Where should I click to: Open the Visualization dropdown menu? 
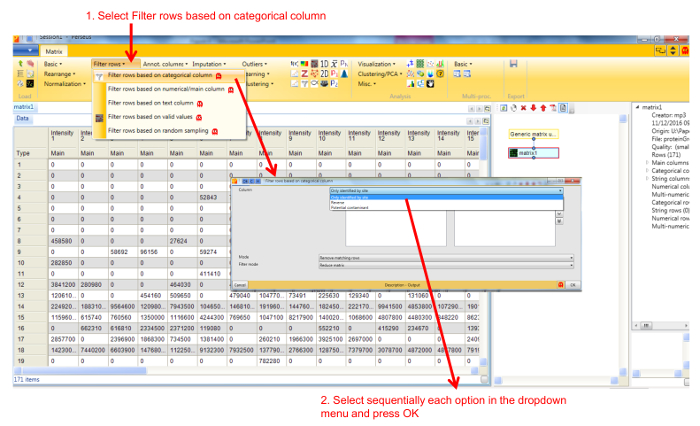tap(378, 64)
